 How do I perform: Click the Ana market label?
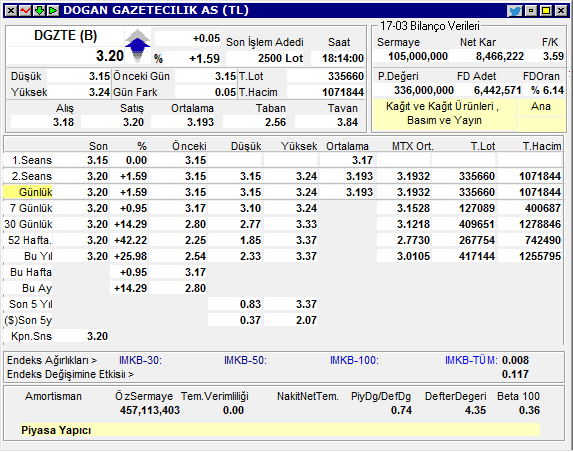tap(540, 106)
